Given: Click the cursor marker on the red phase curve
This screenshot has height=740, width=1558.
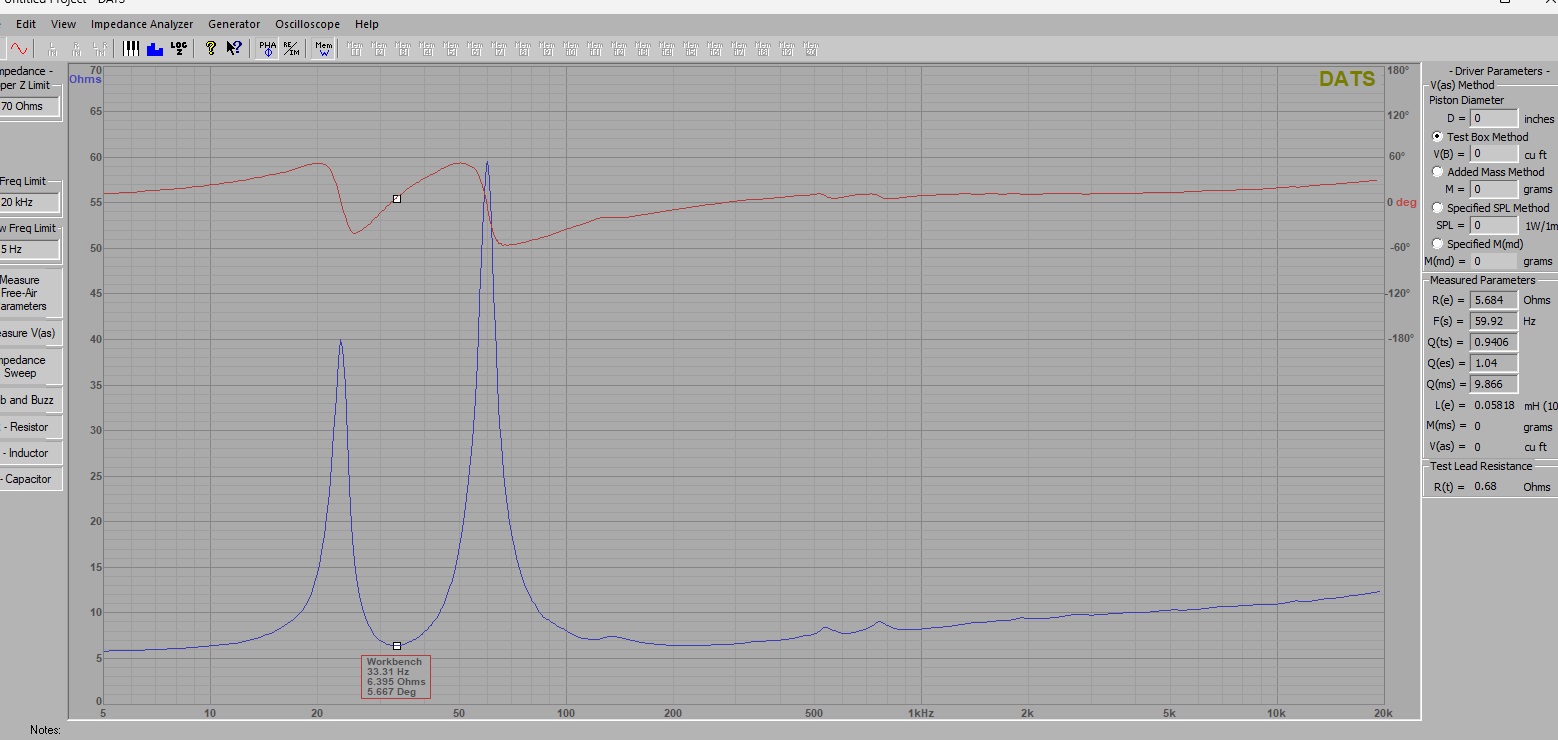Looking at the screenshot, I should click(397, 199).
